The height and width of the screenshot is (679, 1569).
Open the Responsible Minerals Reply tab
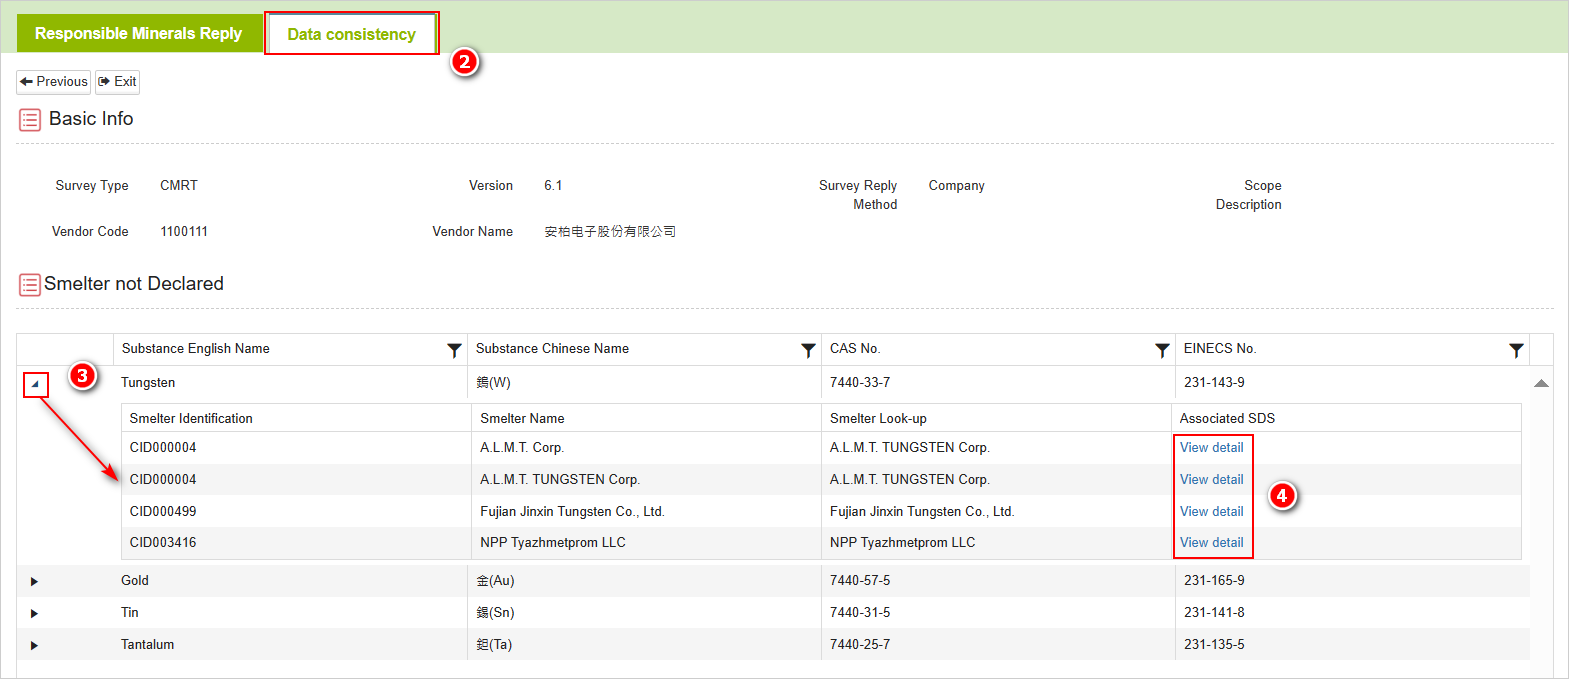tap(138, 33)
